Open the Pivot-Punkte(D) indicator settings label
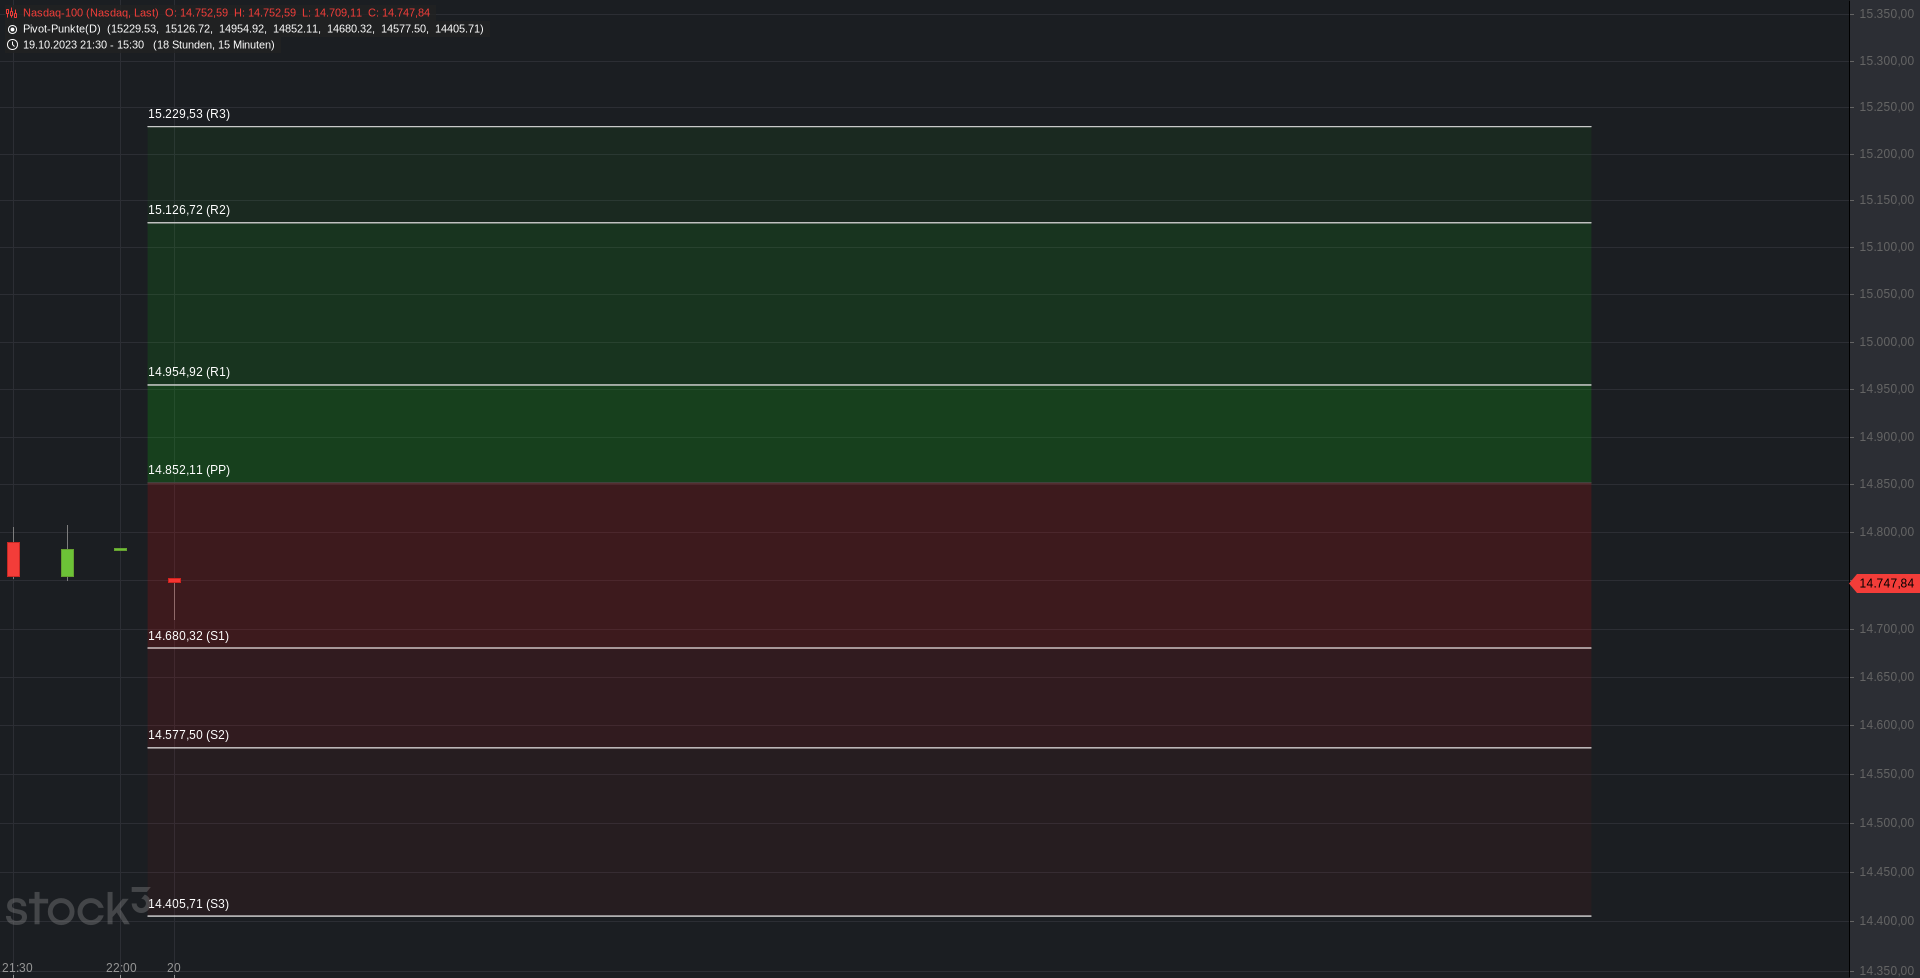The image size is (1920, 978). [x=62, y=29]
